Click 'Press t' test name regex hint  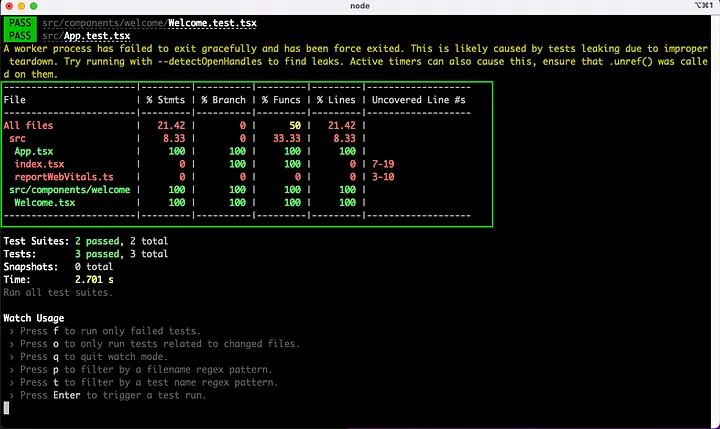149,383
